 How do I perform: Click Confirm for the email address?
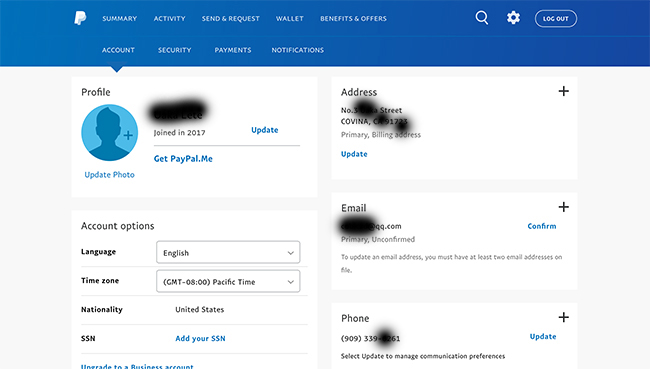pyautogui.click(x=542, y=226)
